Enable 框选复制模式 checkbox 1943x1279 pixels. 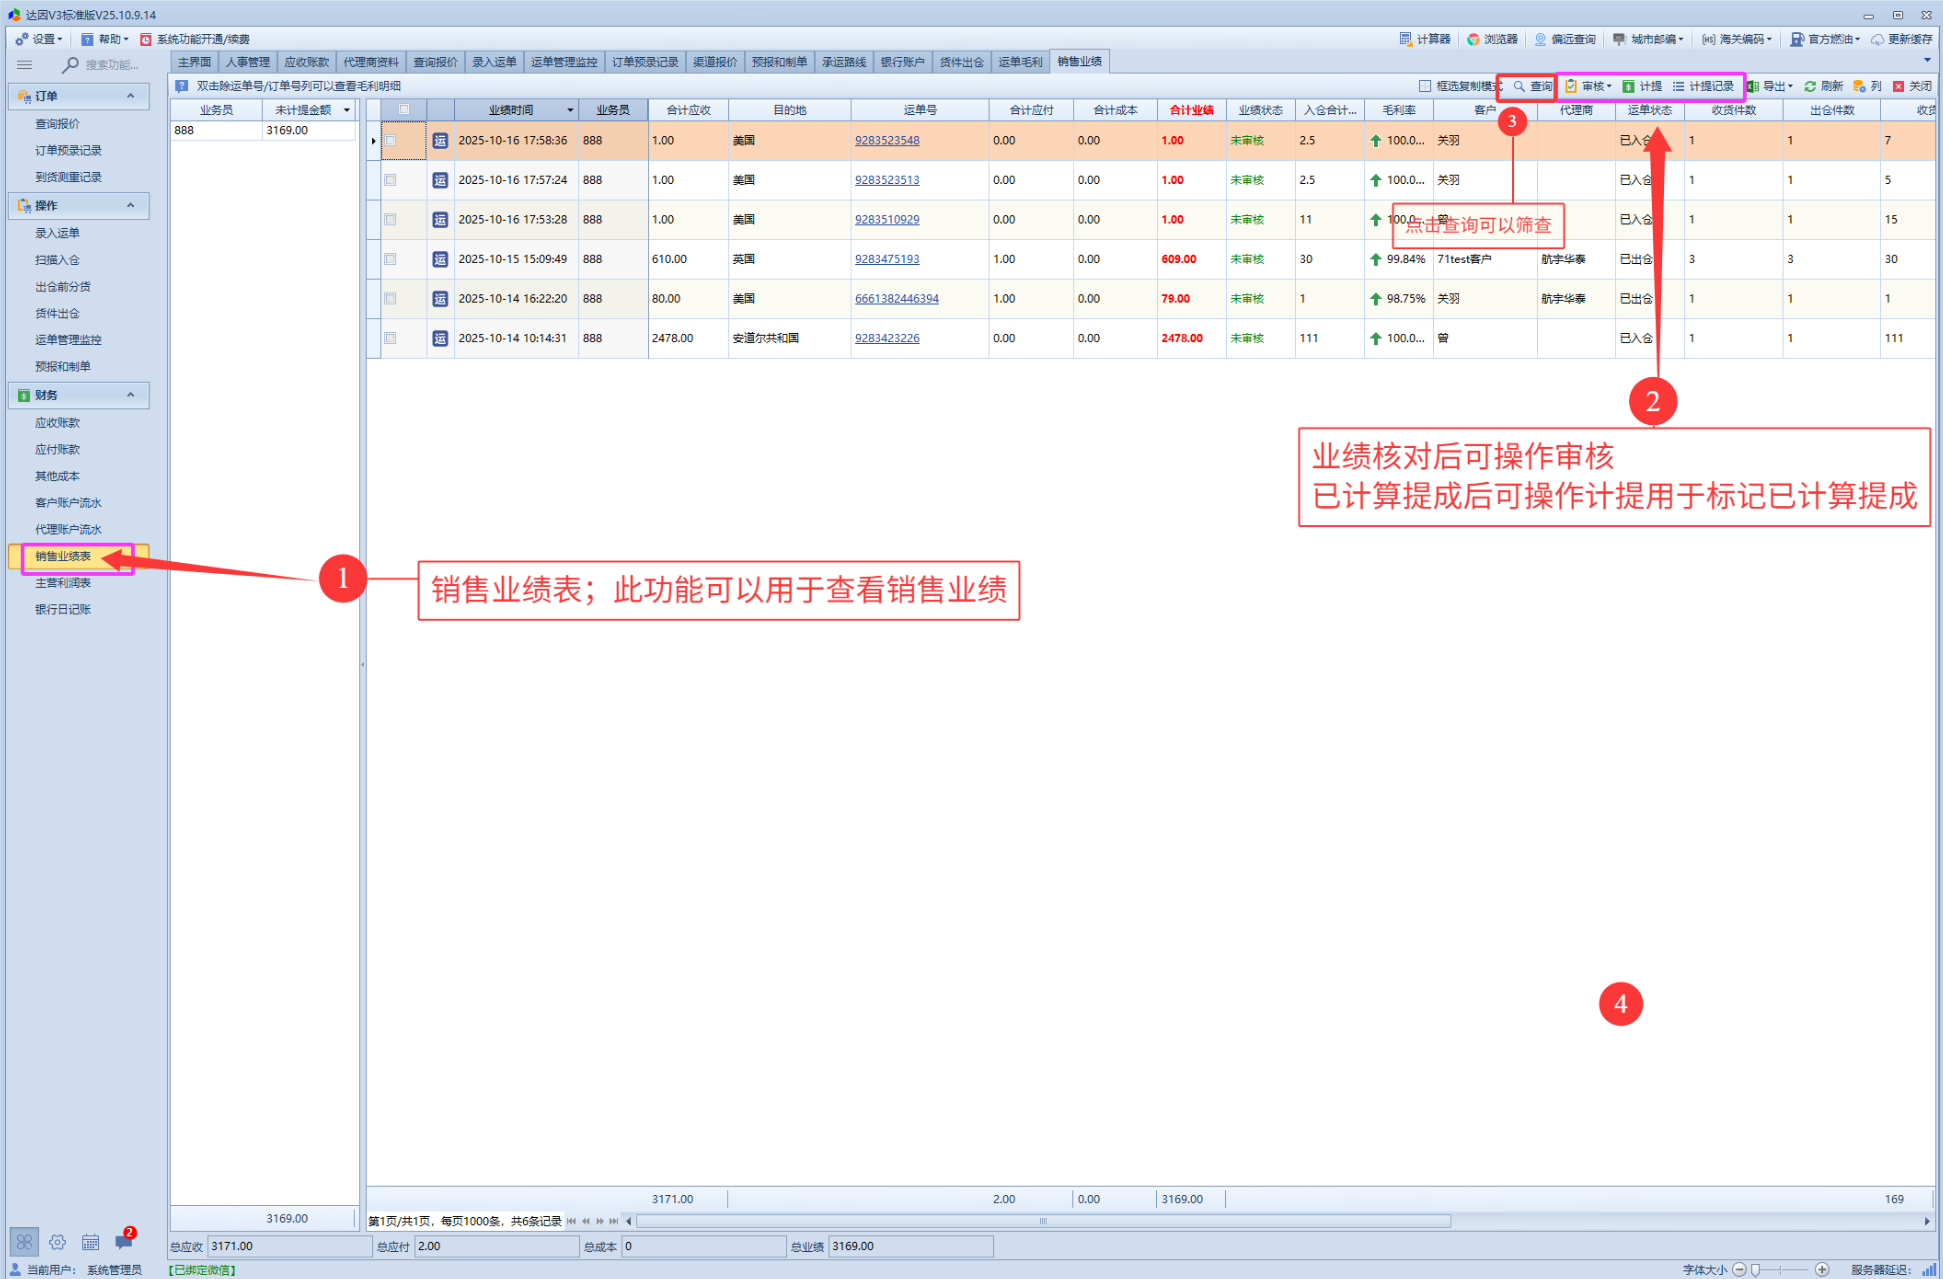1425,86
